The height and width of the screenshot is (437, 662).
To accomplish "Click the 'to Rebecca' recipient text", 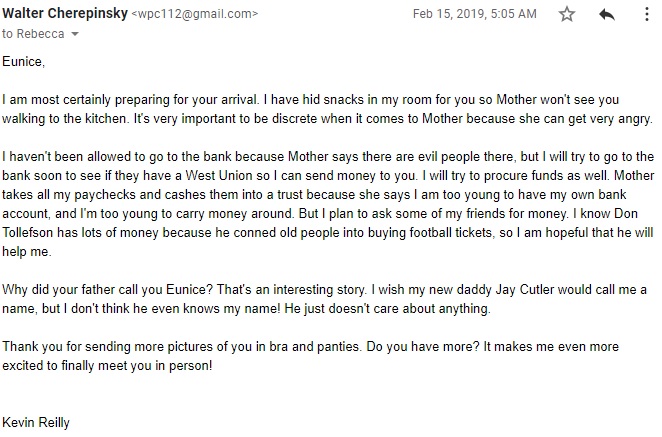I will point(33,34).
